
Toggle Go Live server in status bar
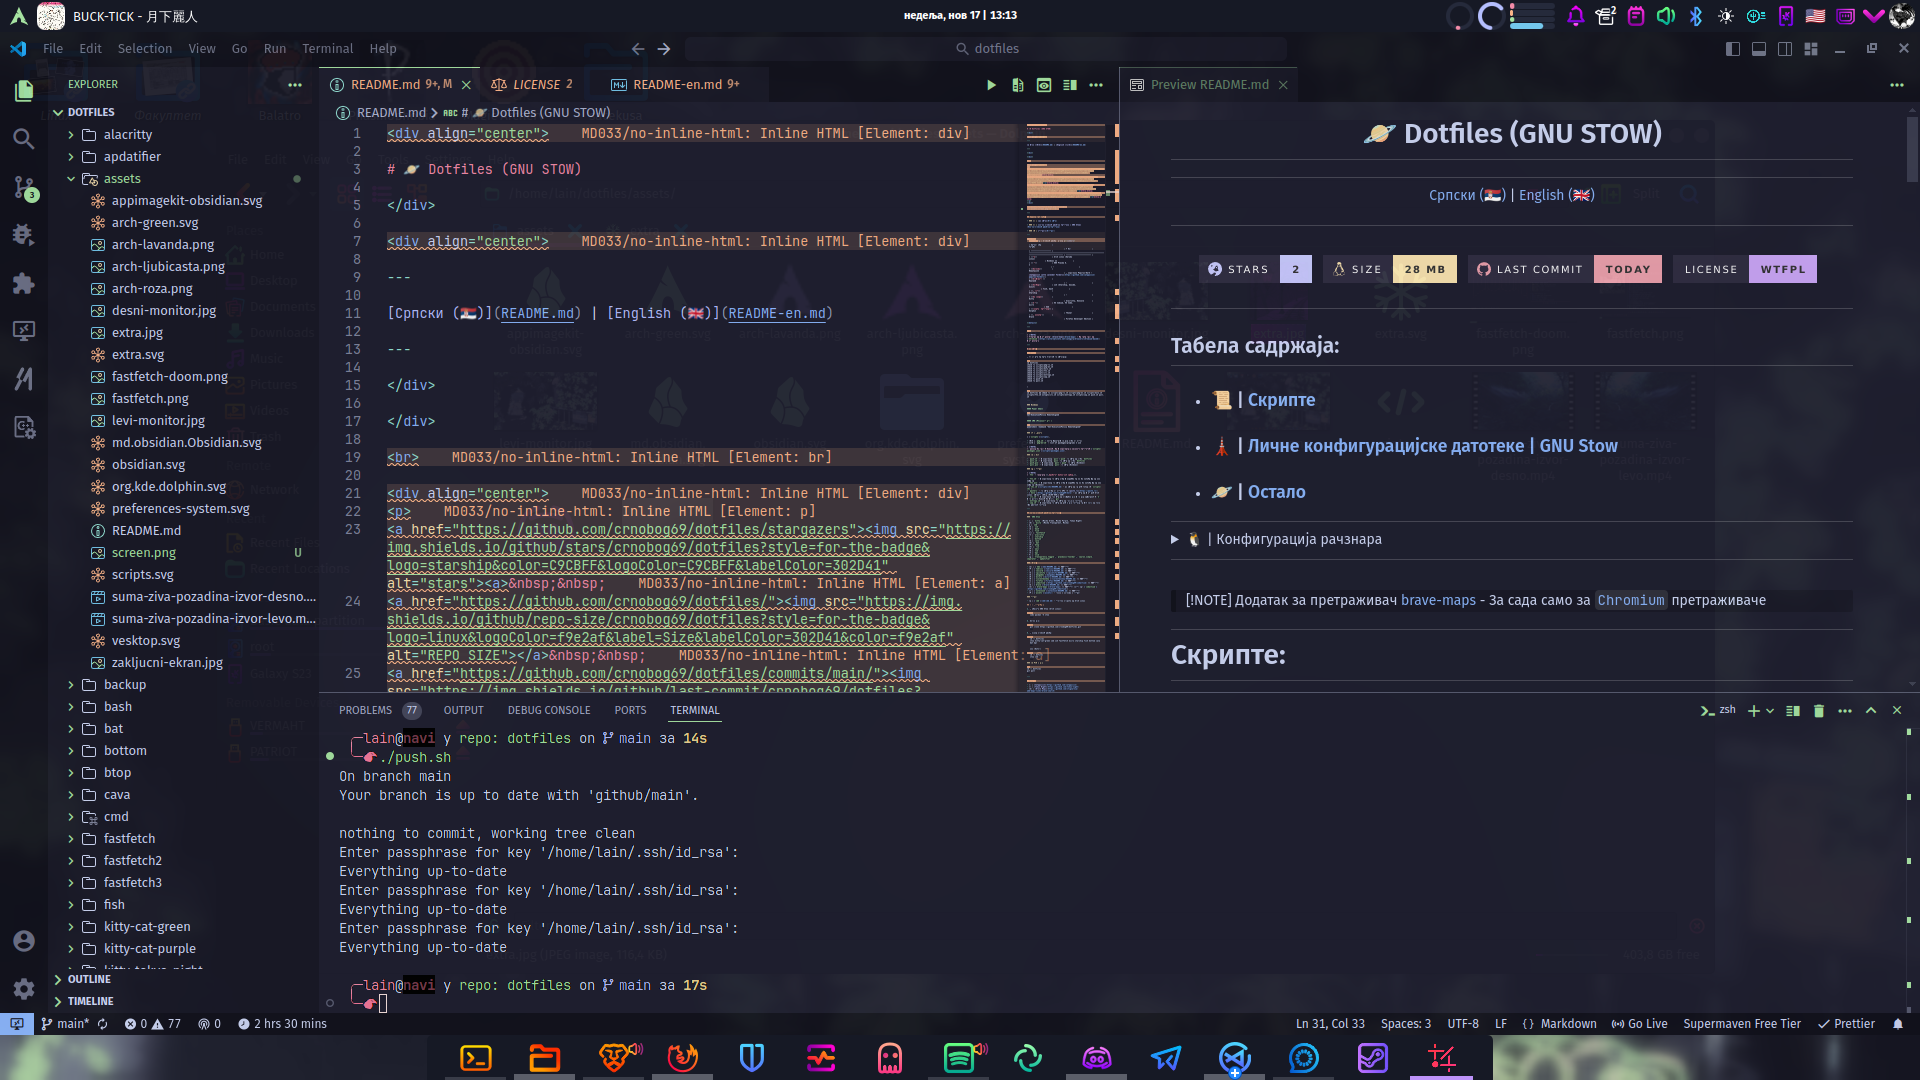(1639, 1024)
